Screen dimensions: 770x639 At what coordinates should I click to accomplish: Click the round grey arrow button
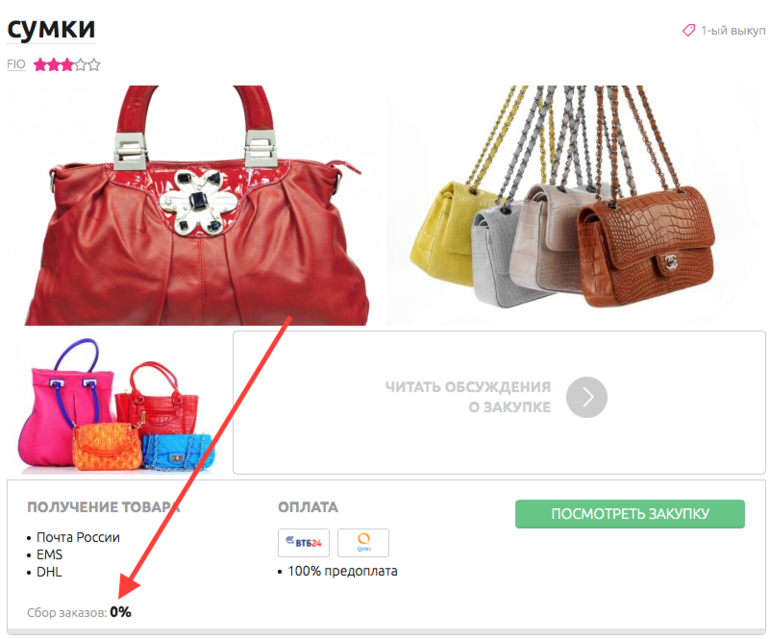click(x=586, y=397)
